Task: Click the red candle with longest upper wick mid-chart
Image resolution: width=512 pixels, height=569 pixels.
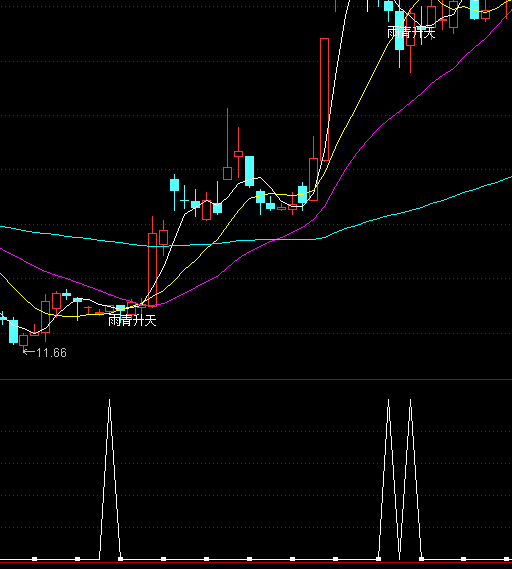Action: click(x=228, y=173)
